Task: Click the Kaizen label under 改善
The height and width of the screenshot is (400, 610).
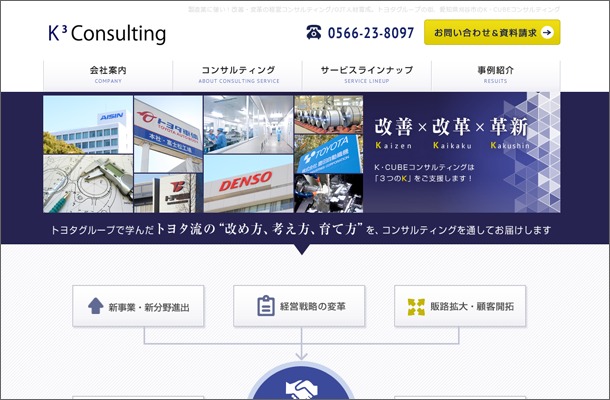Action: click(x=393, y=146)
